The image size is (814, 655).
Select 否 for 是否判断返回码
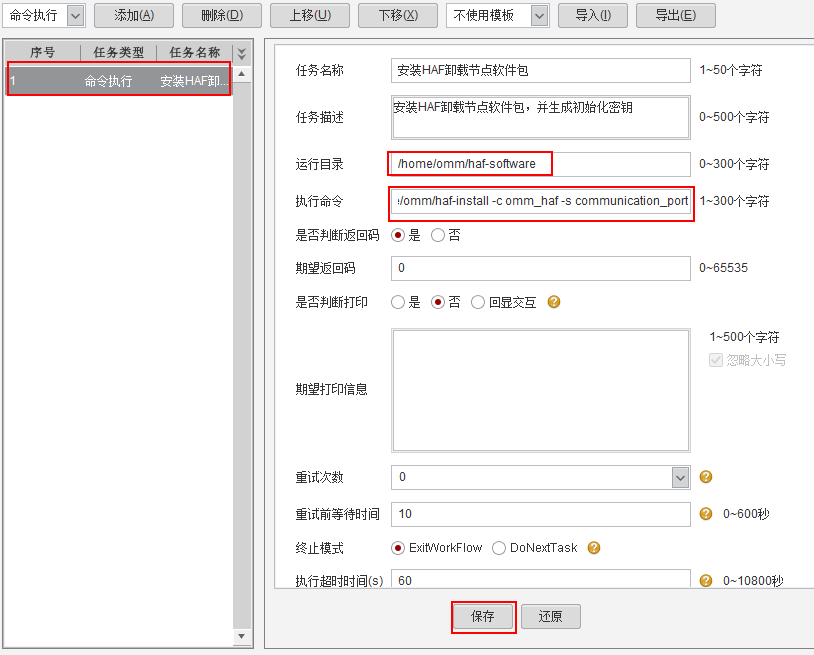coord(438,236)
